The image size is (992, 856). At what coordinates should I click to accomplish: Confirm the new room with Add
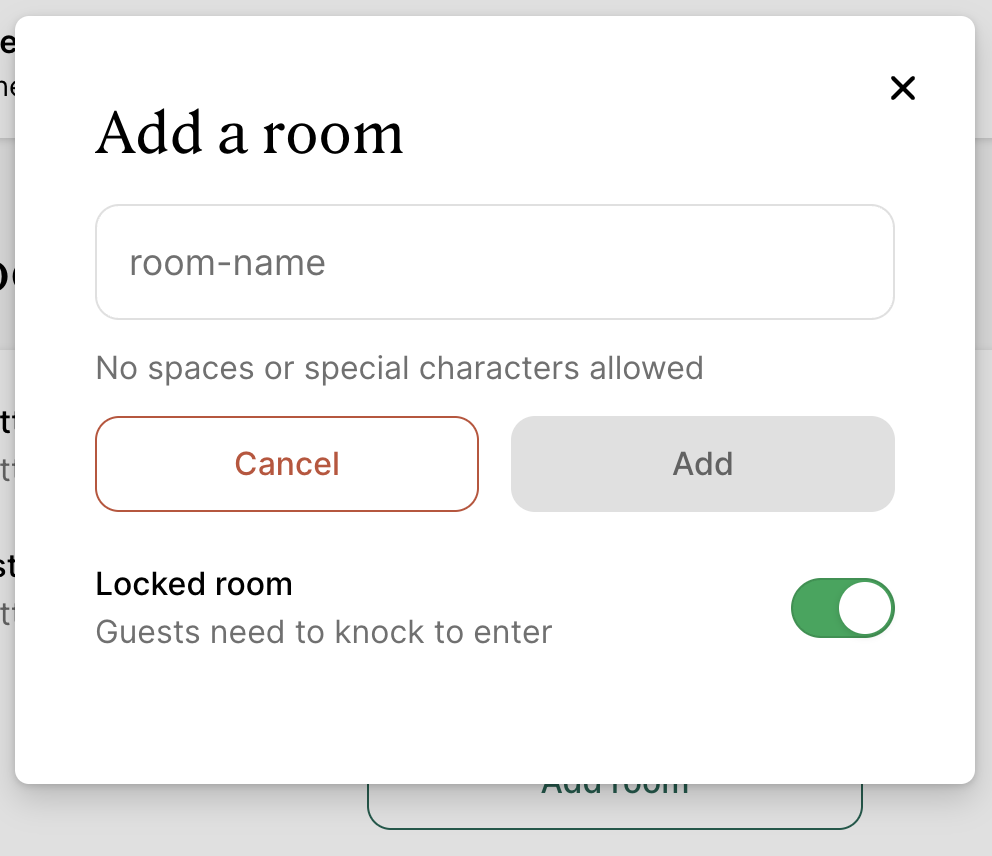pyautogui.click(x=702, y=464)
